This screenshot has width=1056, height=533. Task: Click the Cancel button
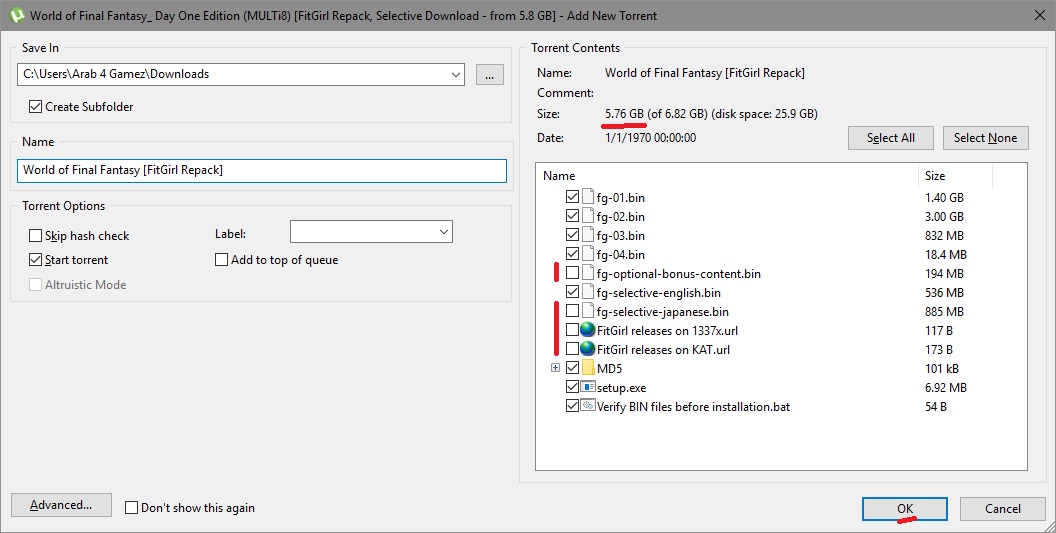[1003, 509]
